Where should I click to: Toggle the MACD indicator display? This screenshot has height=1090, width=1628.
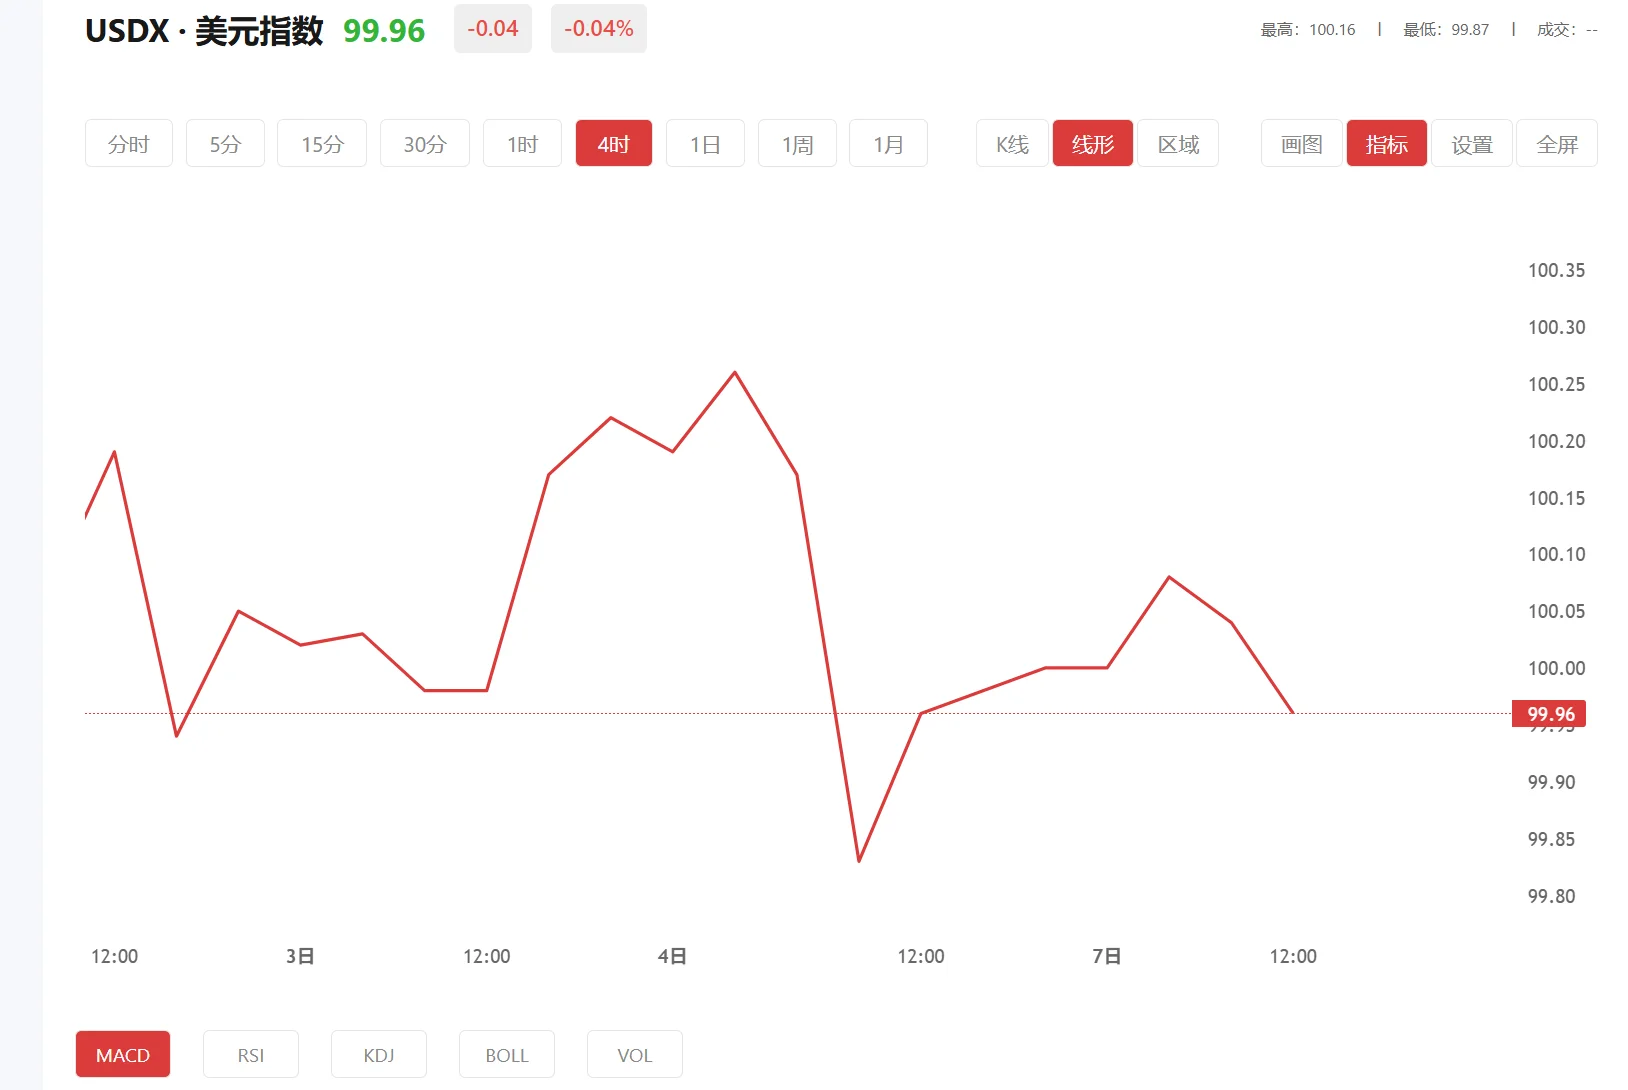tap(122, 1054)
